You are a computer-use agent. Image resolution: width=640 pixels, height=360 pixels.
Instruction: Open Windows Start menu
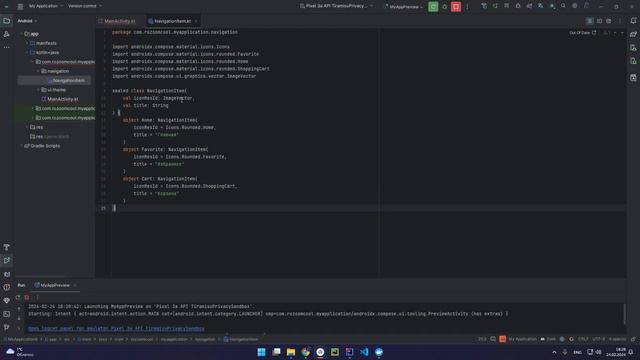(262, 352)
